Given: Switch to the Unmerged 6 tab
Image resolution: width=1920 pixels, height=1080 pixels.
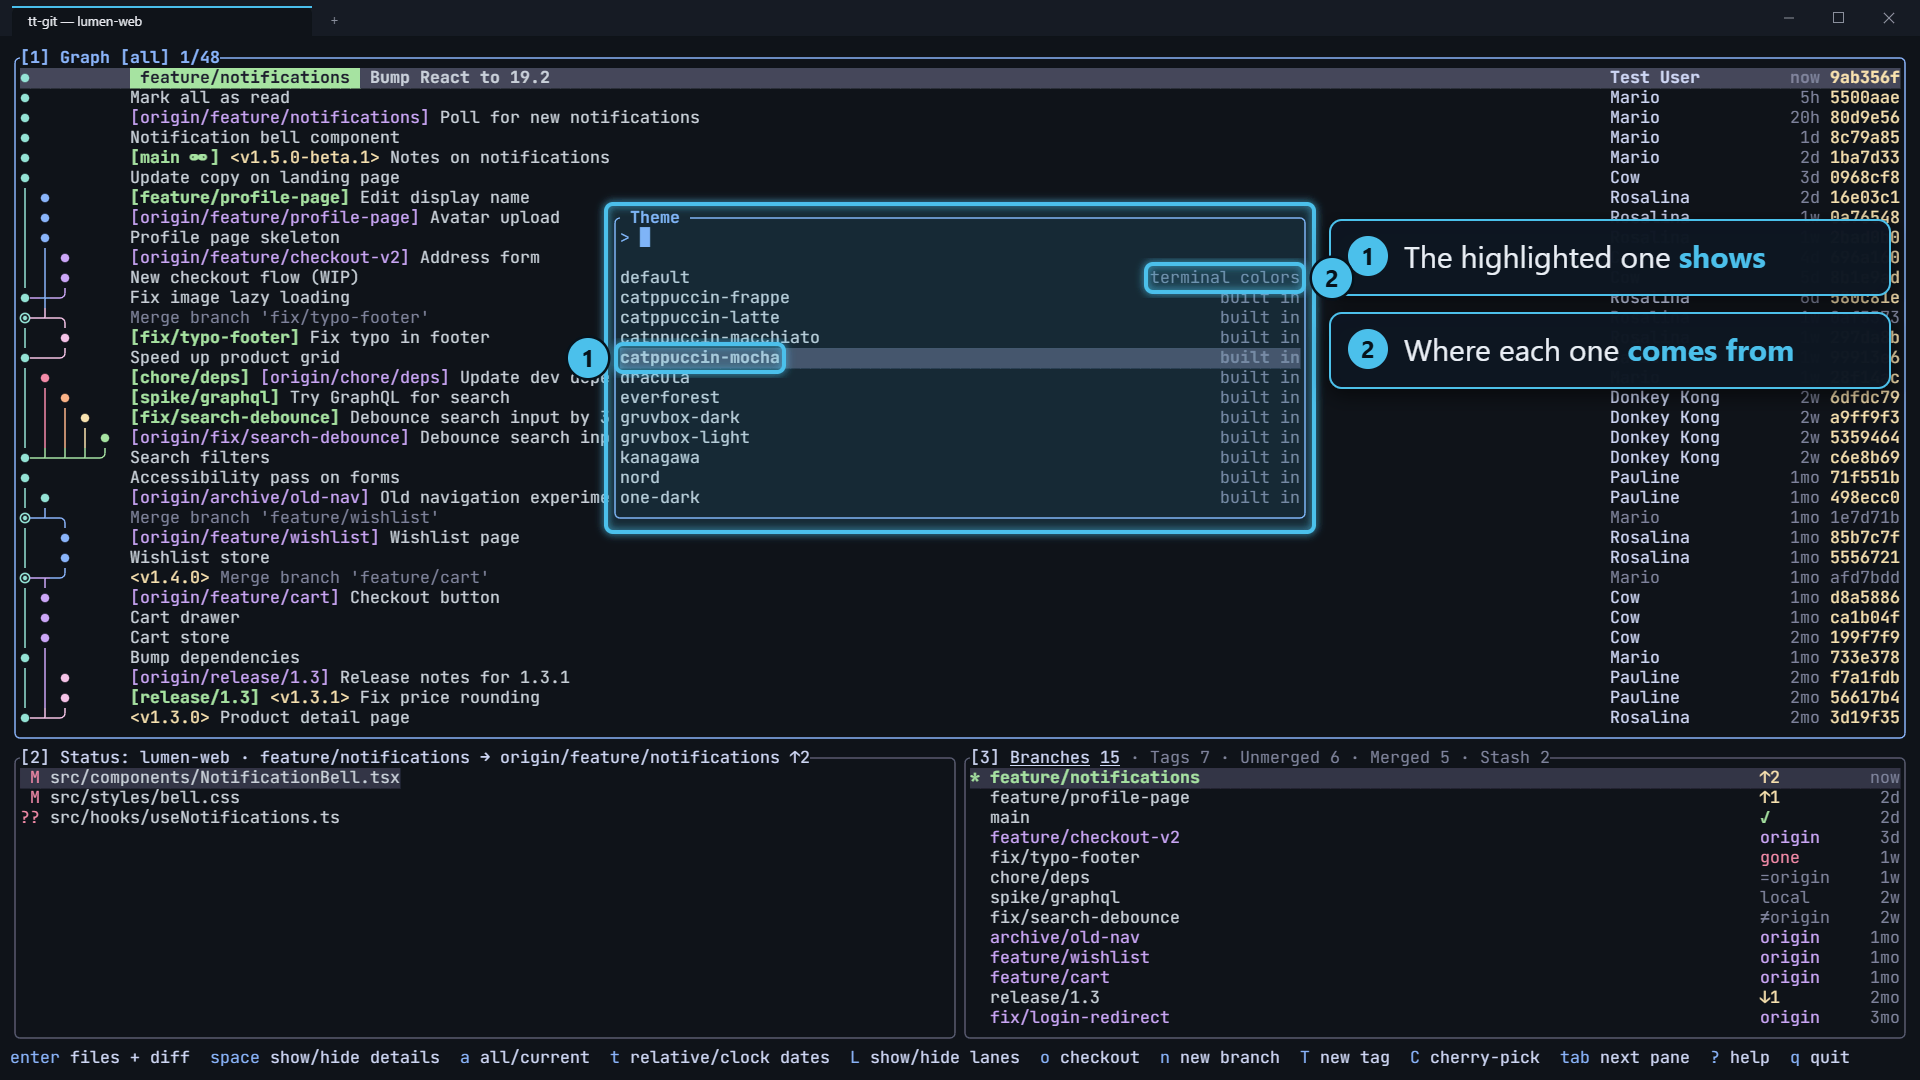Looking at the screenshot, I should point(1289,757).
